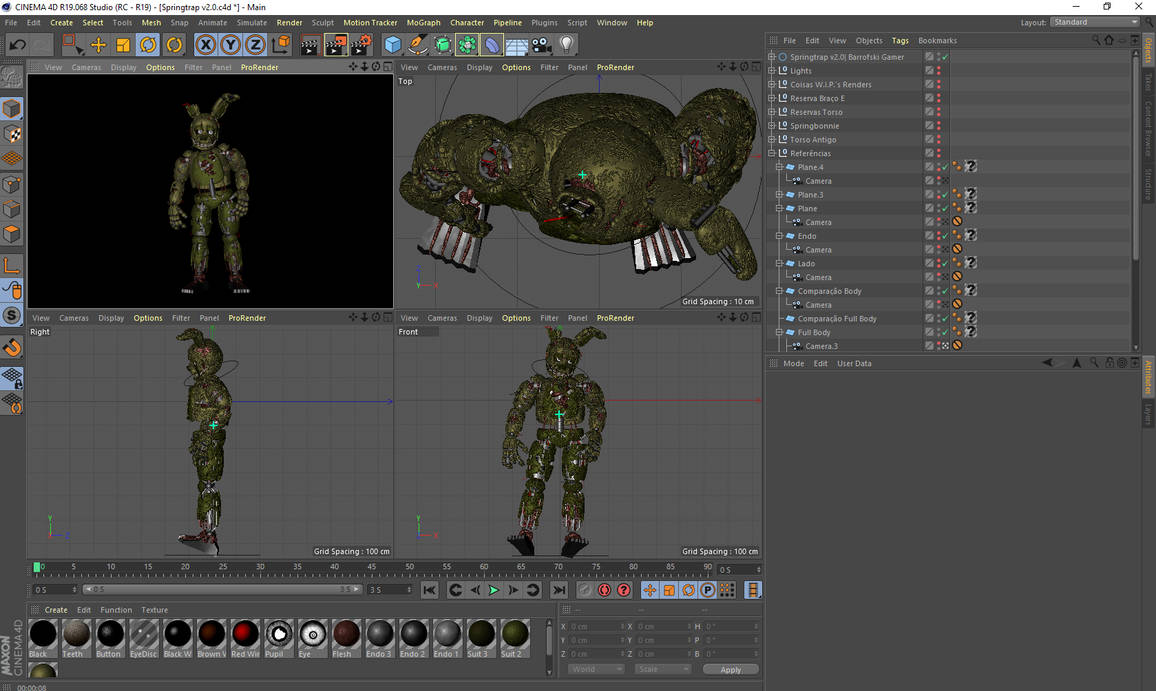
Task: Collapse the Lado object
Action: pyautogui.click(x=779, y=263)
